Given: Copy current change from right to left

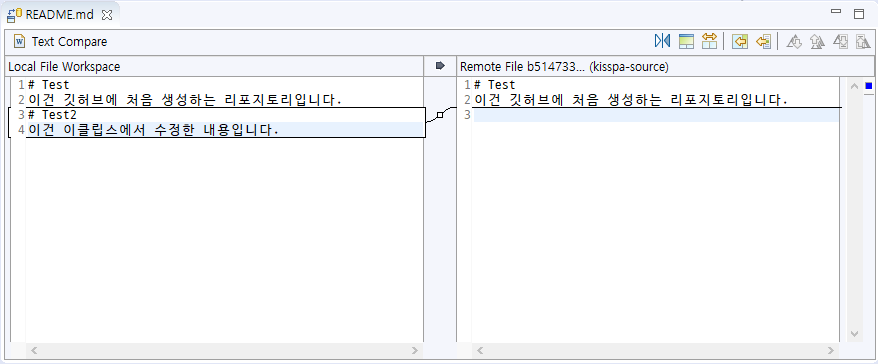Looking at the screenshot, I should pyautogui.click(x=763, y=41).
